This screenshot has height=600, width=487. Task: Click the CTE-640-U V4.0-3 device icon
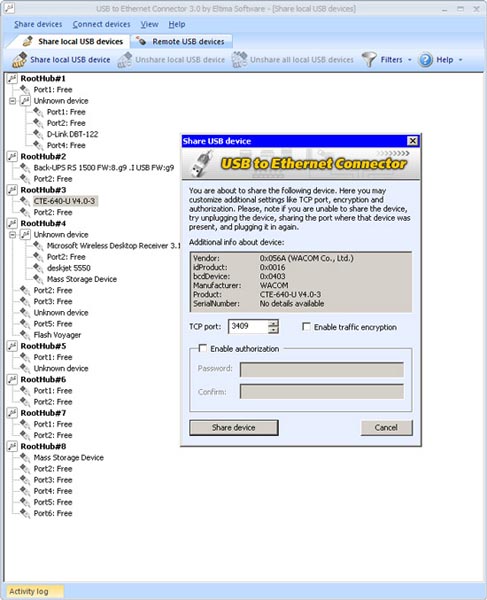pyautogui.click(x=25, y=201)
